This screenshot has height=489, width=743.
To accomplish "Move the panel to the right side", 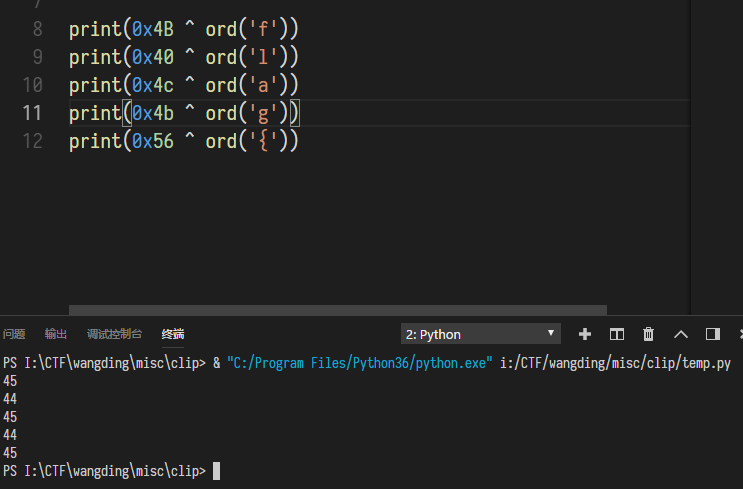I will (x=713, y=334).
